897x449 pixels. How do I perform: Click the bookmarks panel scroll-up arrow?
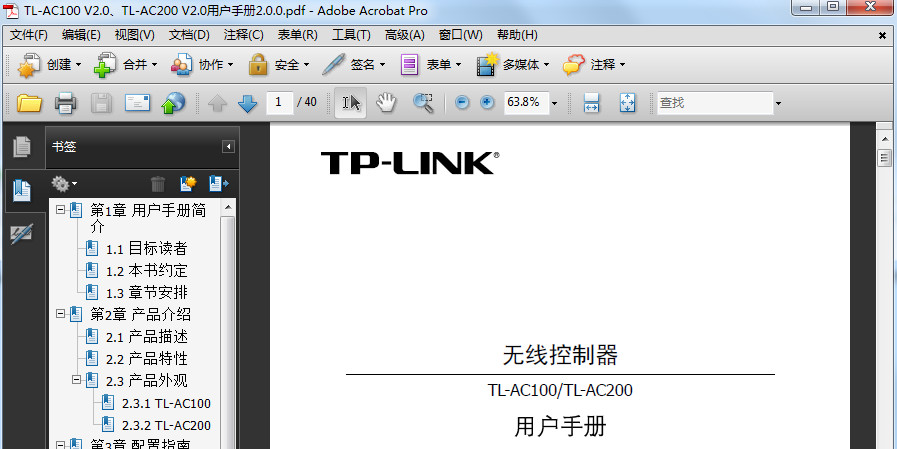tap(228, 207)
